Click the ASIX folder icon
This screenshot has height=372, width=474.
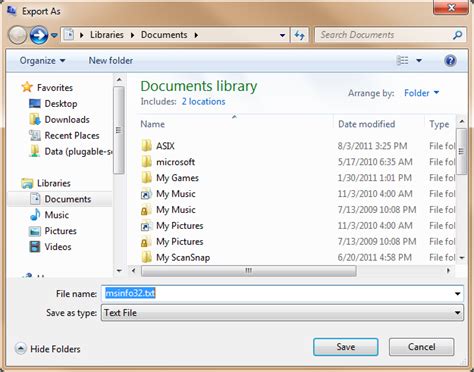point(146,146)
